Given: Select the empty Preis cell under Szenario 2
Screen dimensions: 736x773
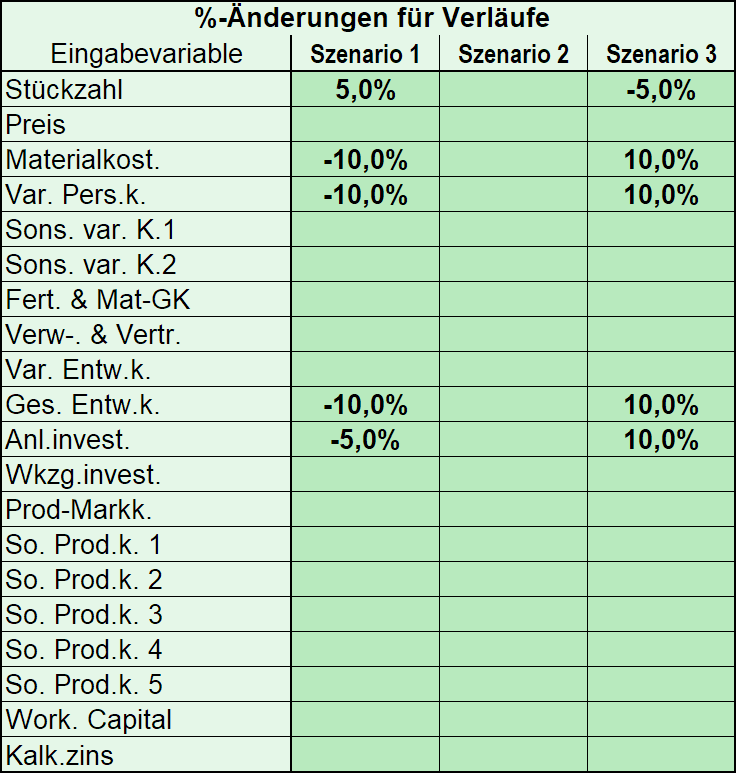Looking at the screenshot, I should (513, 124).
